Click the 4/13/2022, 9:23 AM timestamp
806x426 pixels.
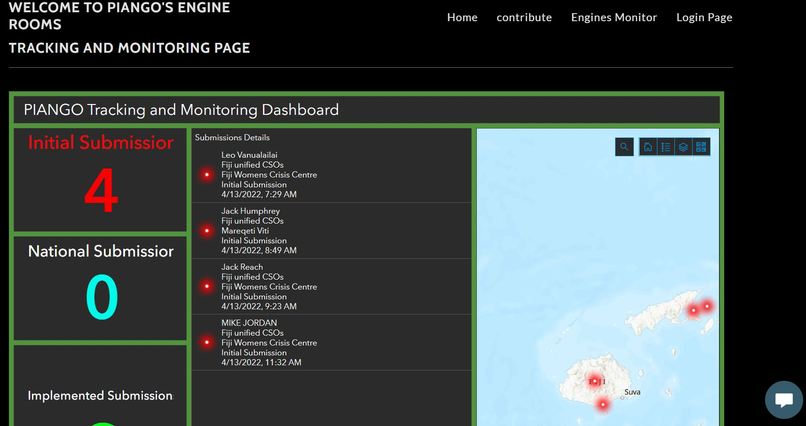[x=259, y=306]
